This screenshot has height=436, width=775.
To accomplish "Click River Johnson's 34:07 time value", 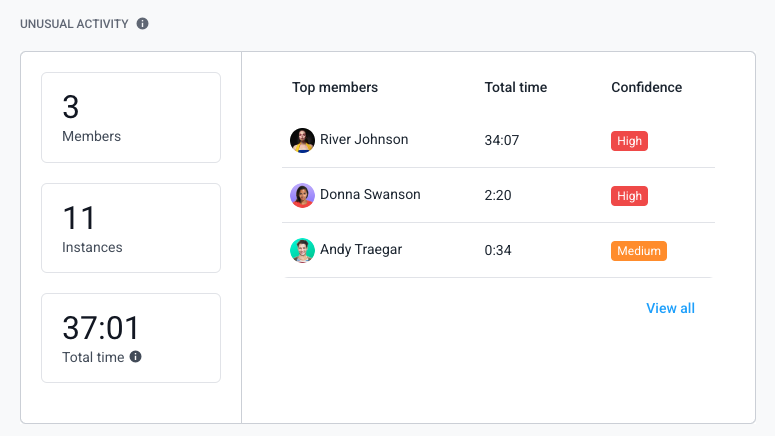I will point(502,140).
